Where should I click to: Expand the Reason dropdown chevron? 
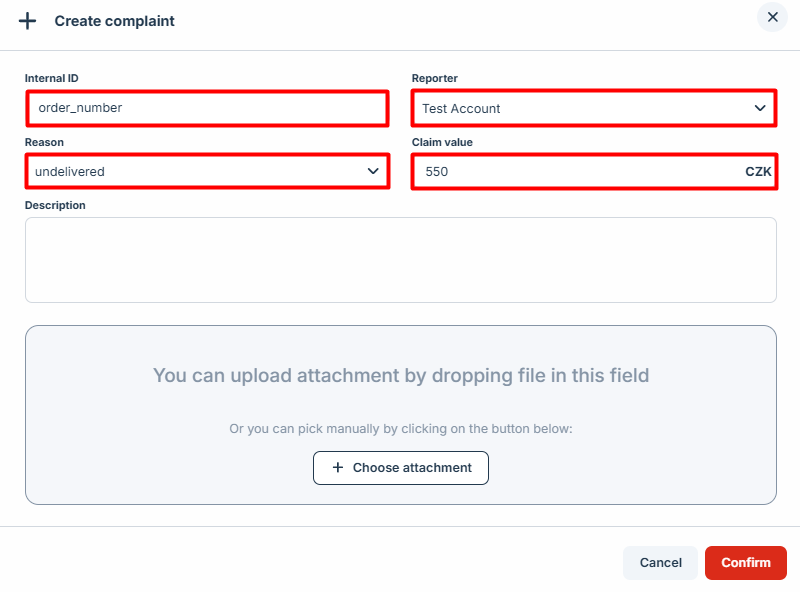[x=373, y=171]
